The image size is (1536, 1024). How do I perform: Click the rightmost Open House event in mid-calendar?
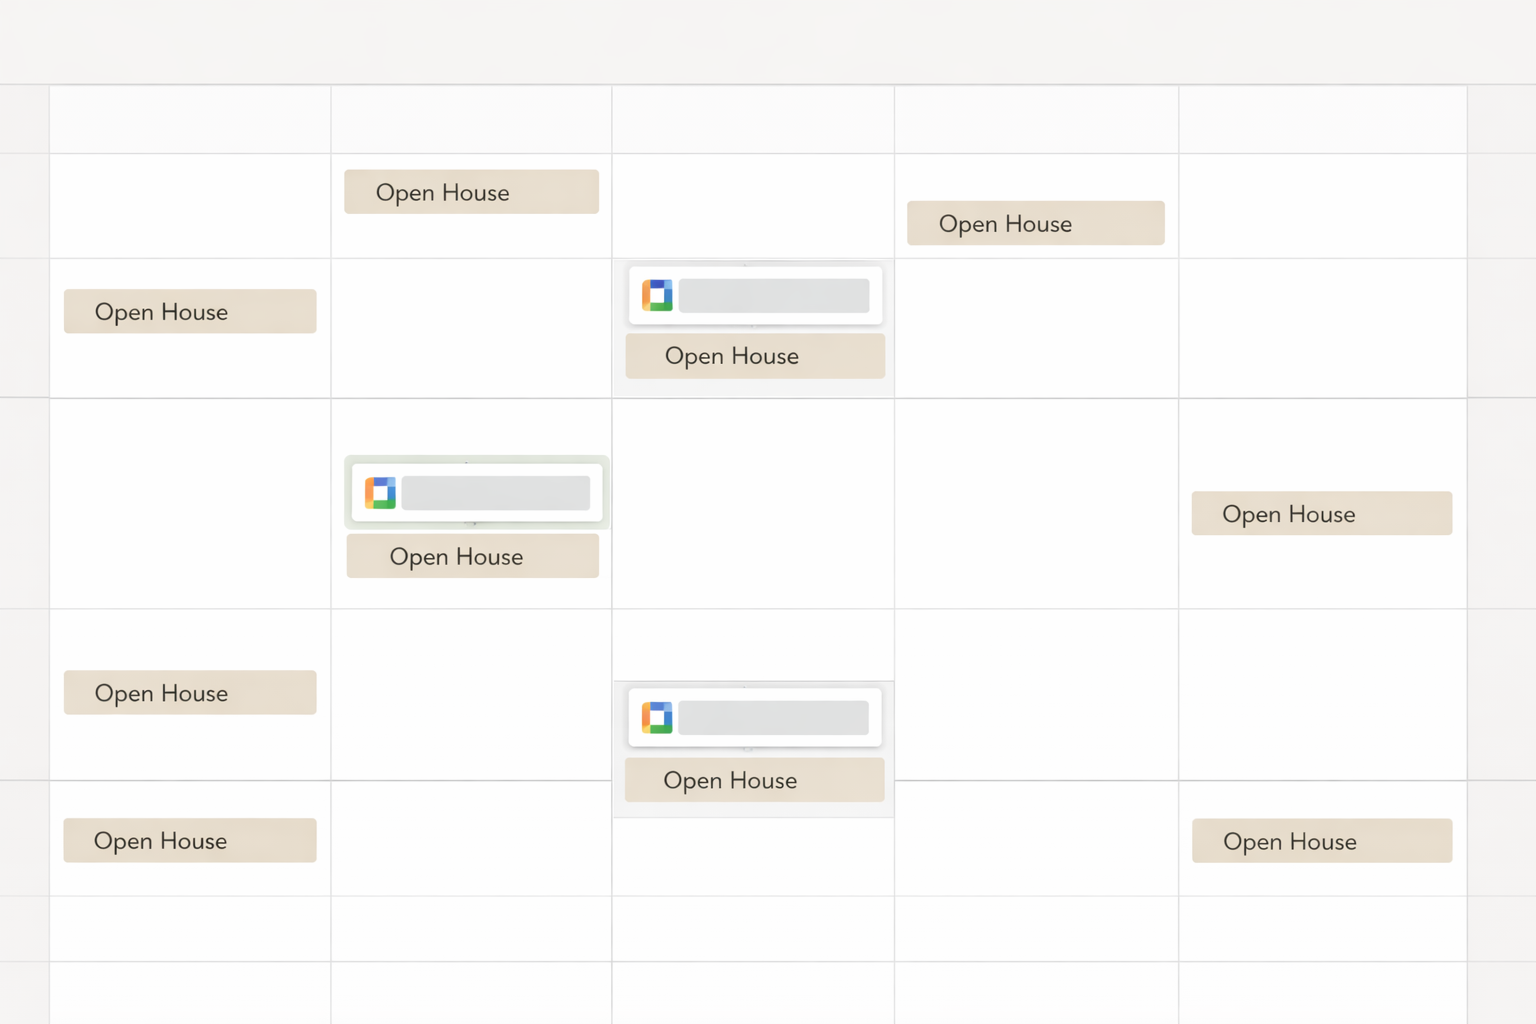[x=1321, y=513]
